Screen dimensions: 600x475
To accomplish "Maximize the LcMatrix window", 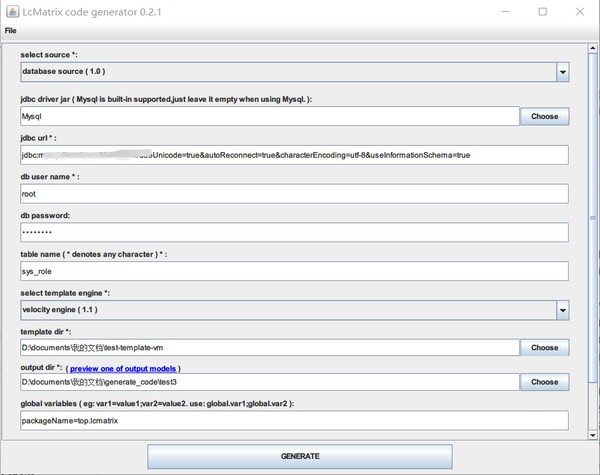I will tap(543, 12).
